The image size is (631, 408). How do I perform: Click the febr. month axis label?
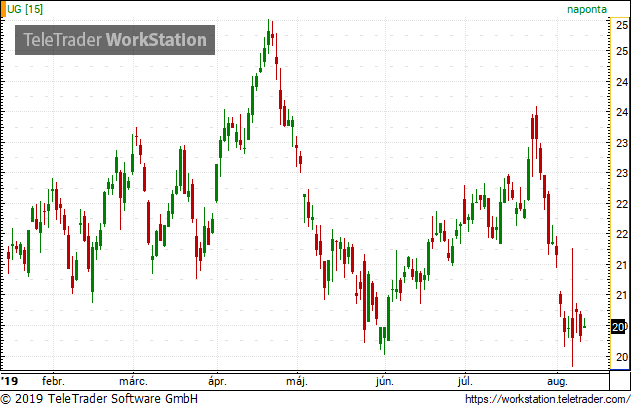coord(53,381)
